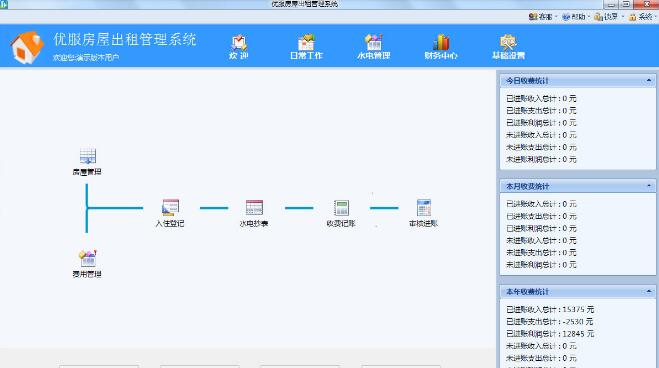Viewport: 659px width, 368px height.
Task: Select 未进账利润总计 row in 今日收费统计 panel
Action: click(541, 159)
